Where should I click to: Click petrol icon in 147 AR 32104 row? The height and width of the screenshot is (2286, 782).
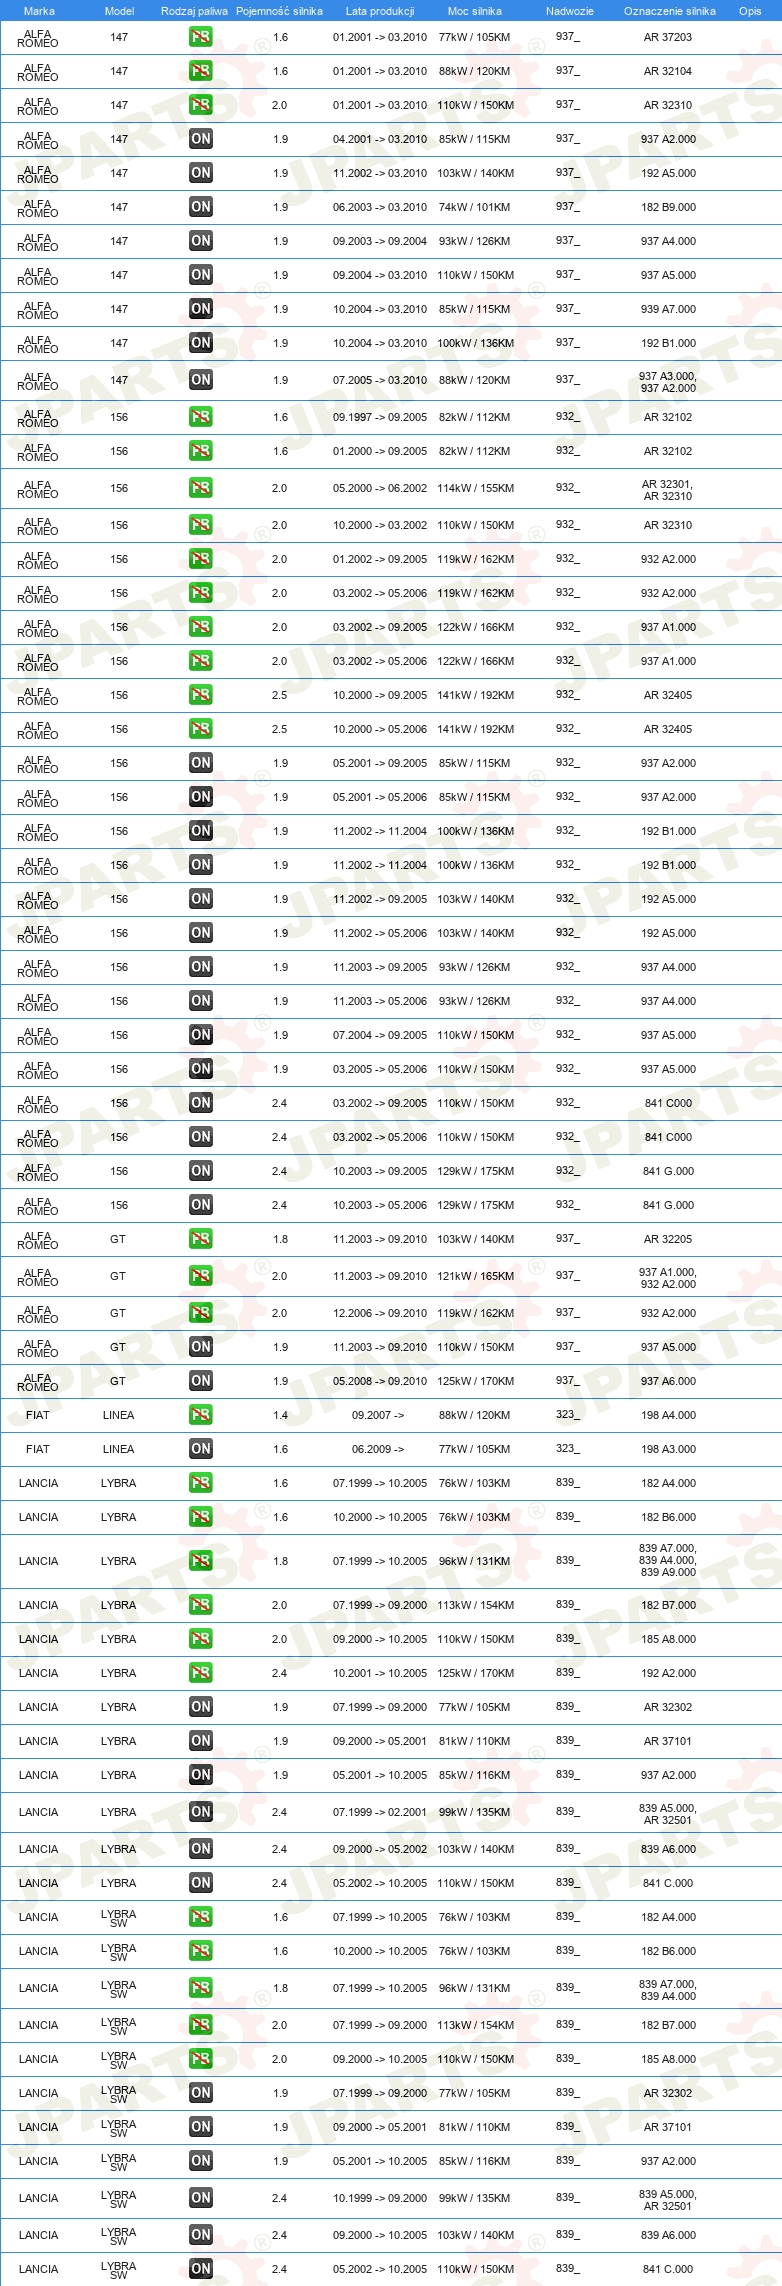(201, 71)
